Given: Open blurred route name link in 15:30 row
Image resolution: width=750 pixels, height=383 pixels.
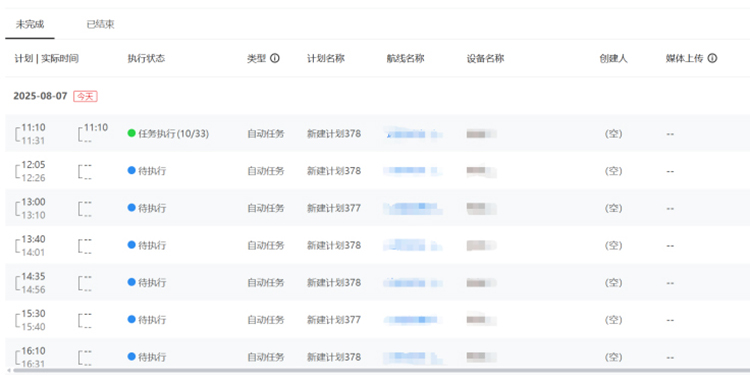Looking at the screenshot, I should [413, 320].
